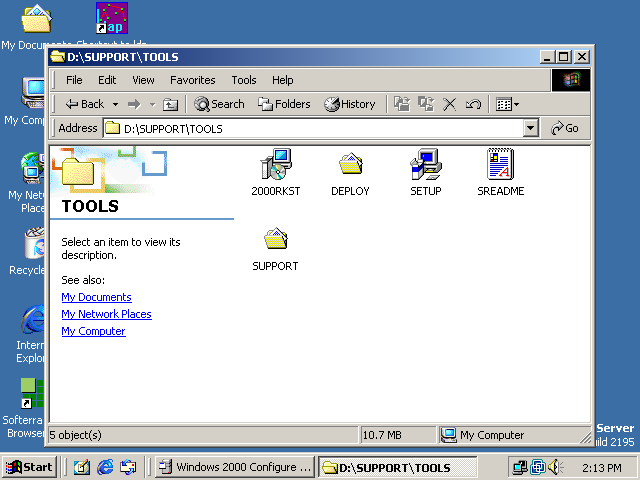Launch Outlook Express from quick launch
Viewport: 640px width, 480px height.
[x=128, y=467]
